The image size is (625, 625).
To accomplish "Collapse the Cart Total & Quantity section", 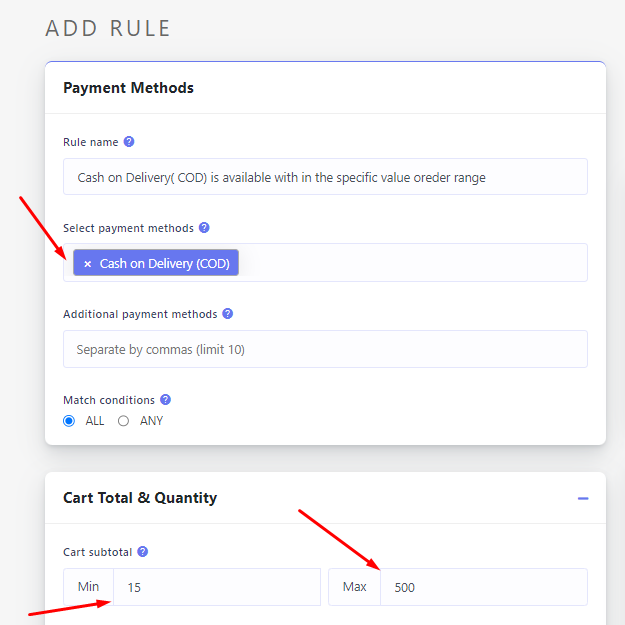I will coord(583,498).
